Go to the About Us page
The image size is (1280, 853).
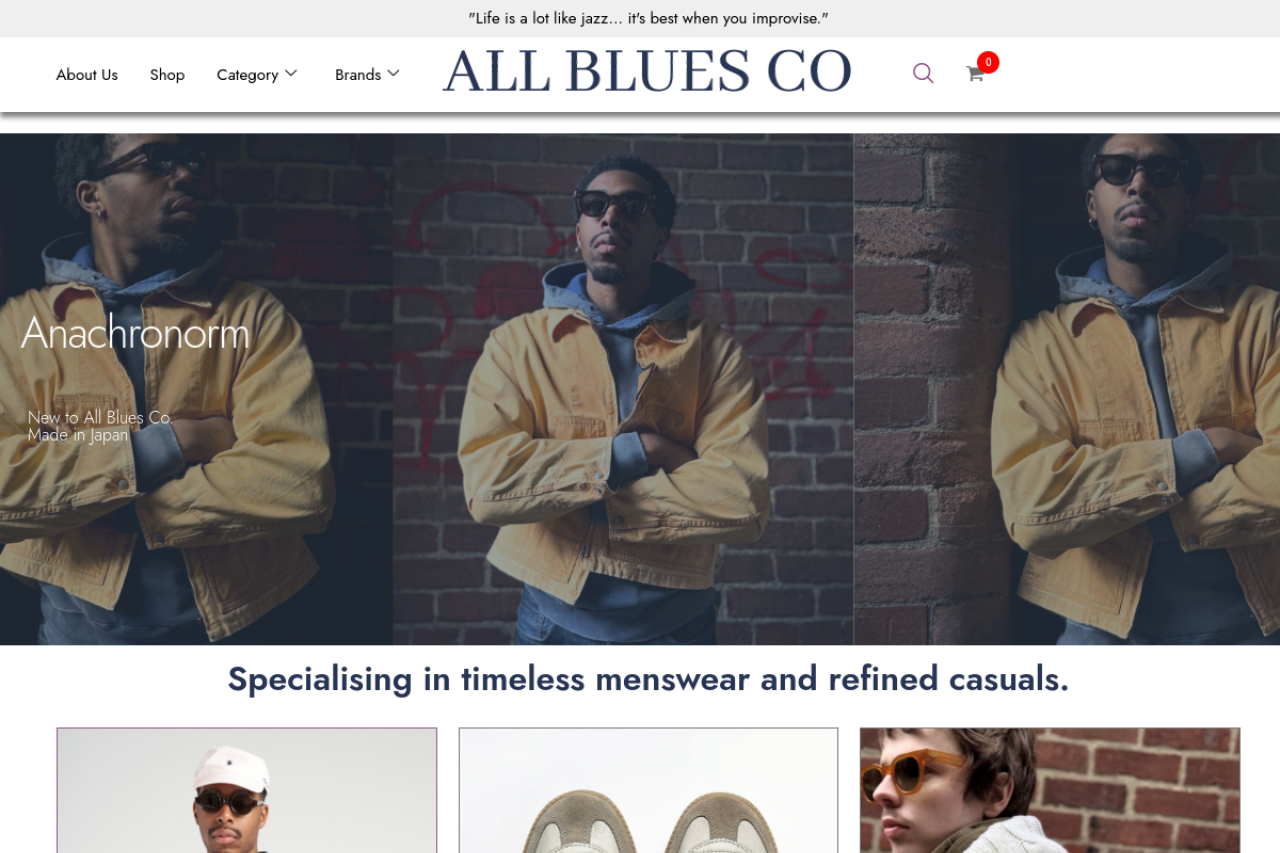87,75
